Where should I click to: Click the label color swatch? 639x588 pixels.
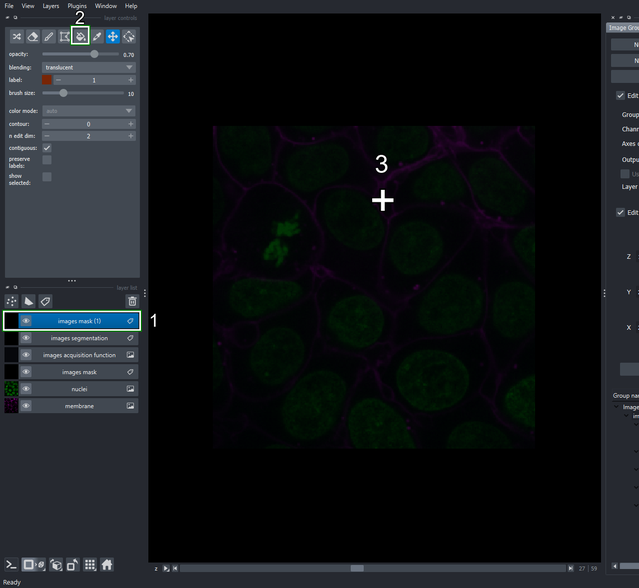click(47, 80)
